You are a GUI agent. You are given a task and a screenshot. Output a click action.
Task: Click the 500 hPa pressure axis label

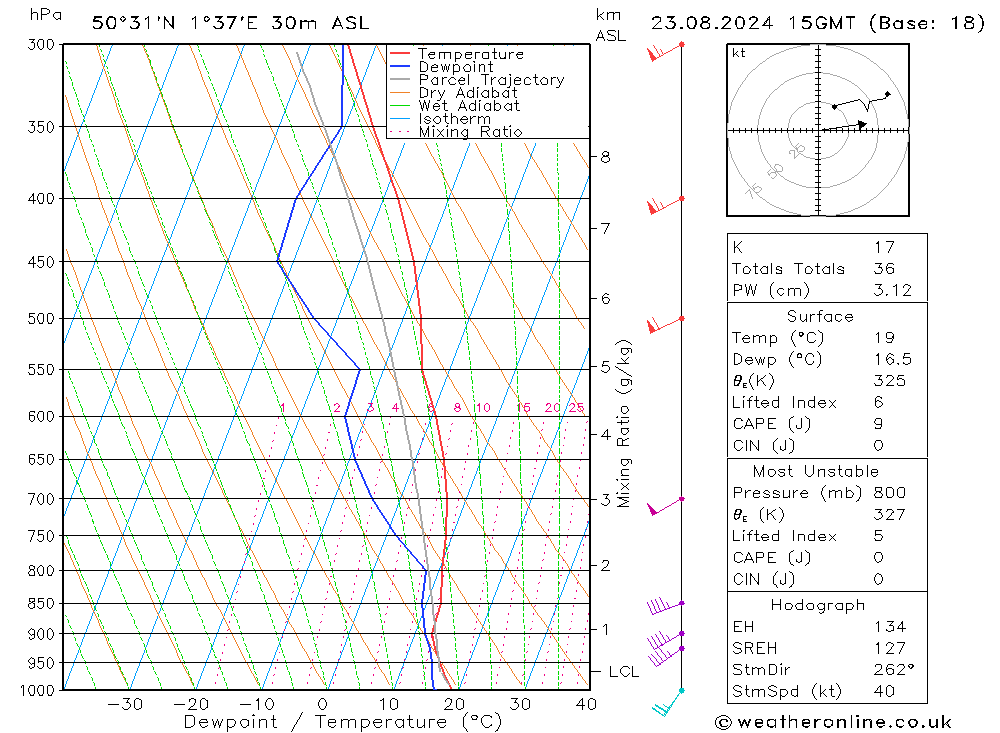click(41, 318)
